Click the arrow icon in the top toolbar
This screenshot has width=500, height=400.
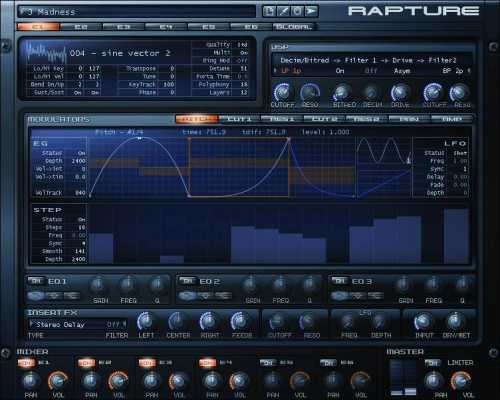pos(311,11)
